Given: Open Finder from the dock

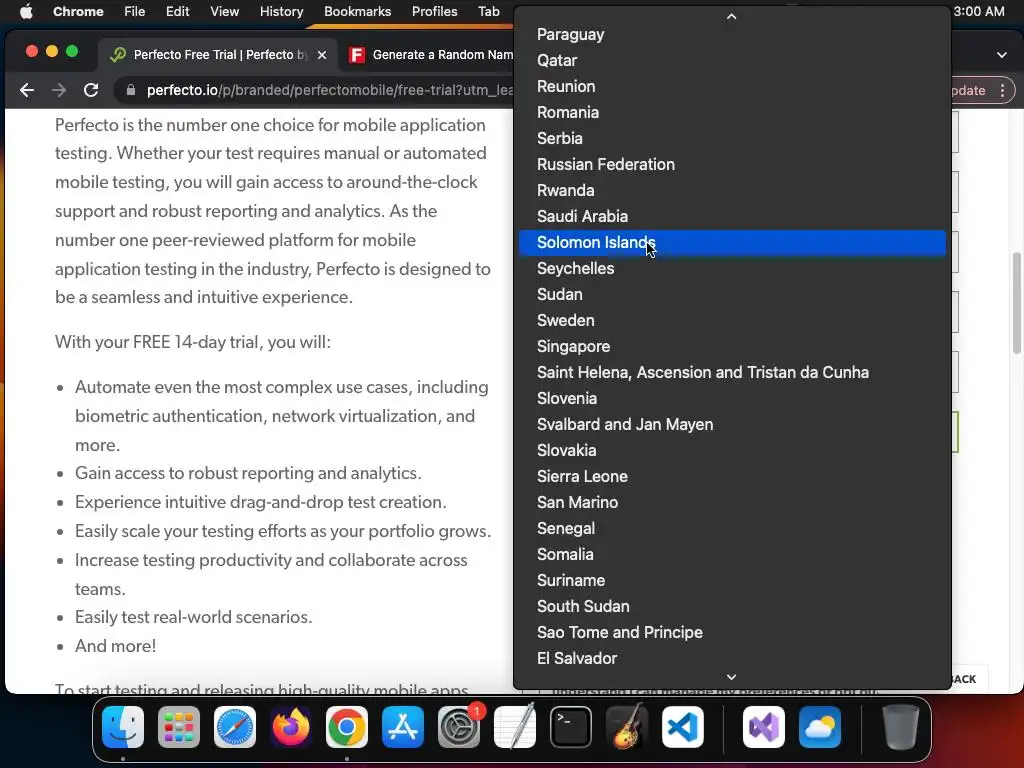Looking at the screenshot, I should [x=123, y=727].
